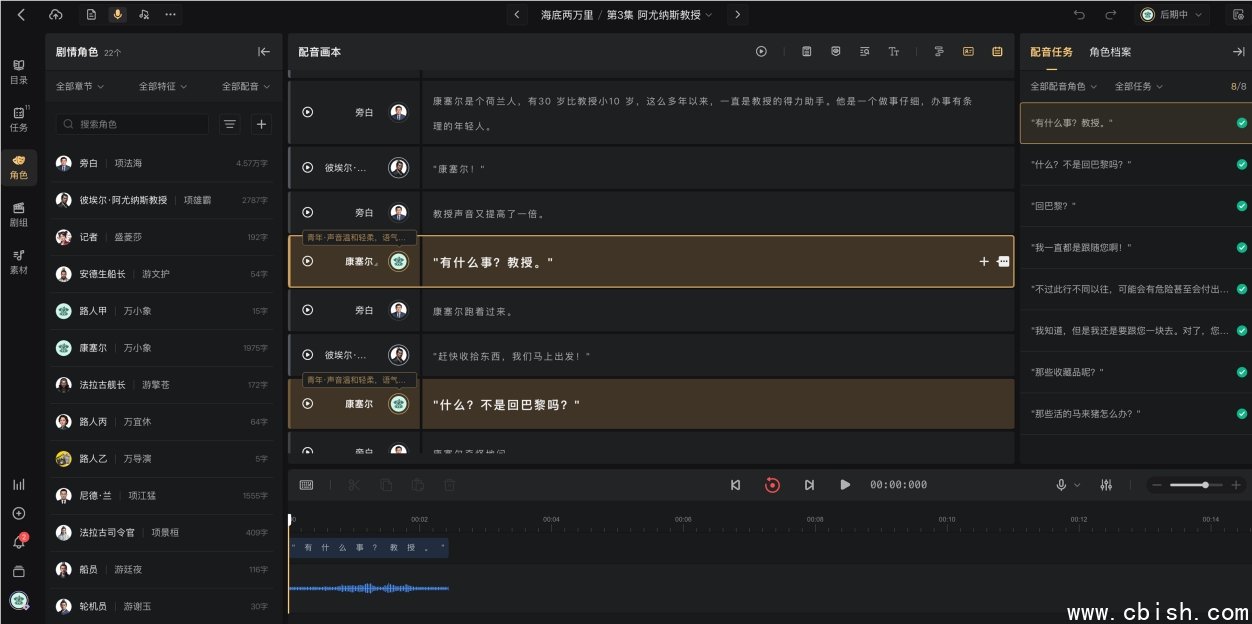Collapse the 剧情角色 character panel
The width and height of the screenshot is (1252, 624).
264,52
